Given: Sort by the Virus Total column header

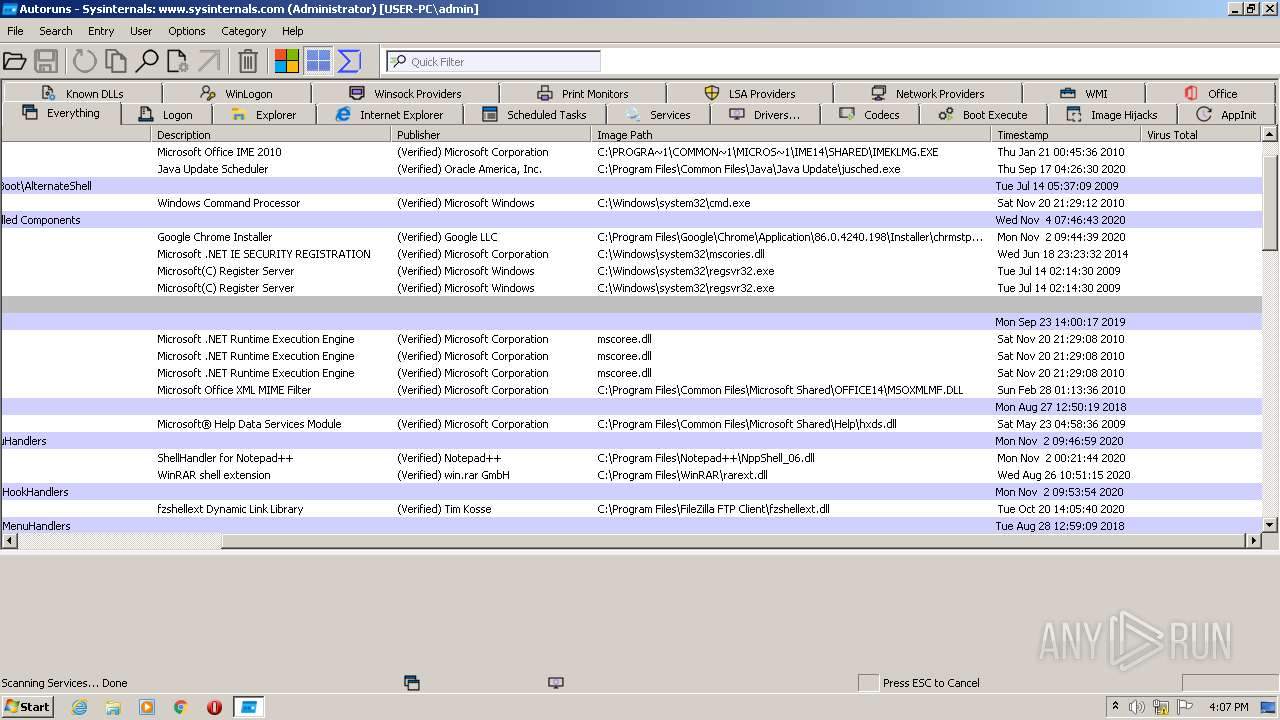Looking at the screenshot, I should tap(1201, 134).
